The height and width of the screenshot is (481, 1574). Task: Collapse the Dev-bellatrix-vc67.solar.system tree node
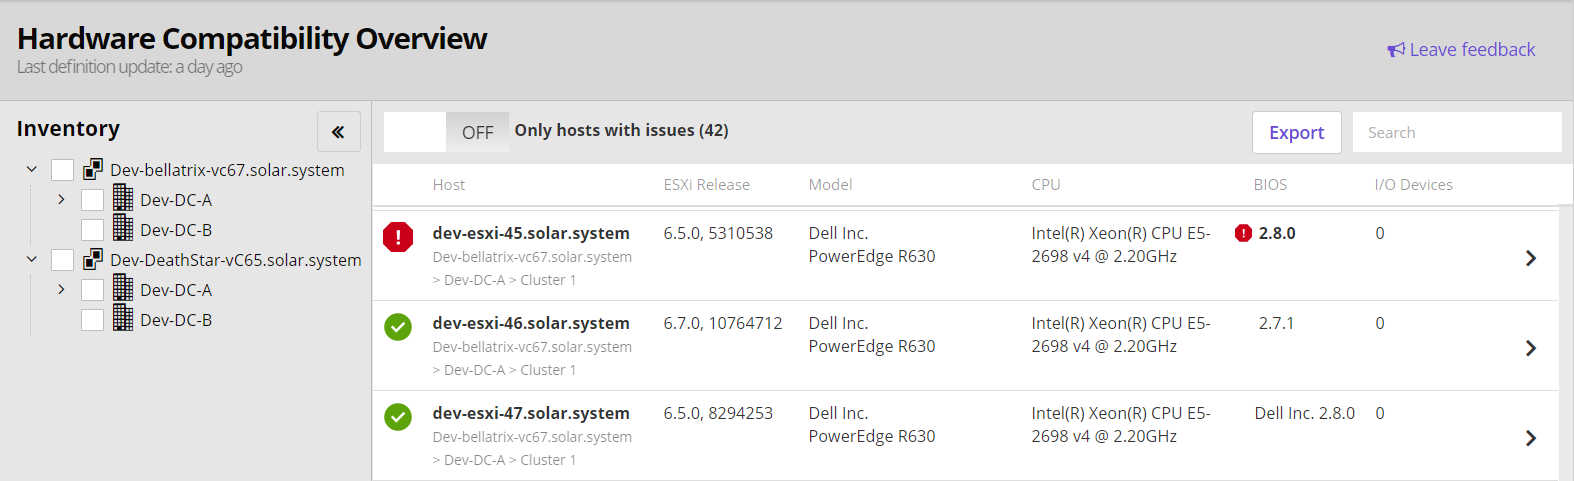[x=31, y=170]
